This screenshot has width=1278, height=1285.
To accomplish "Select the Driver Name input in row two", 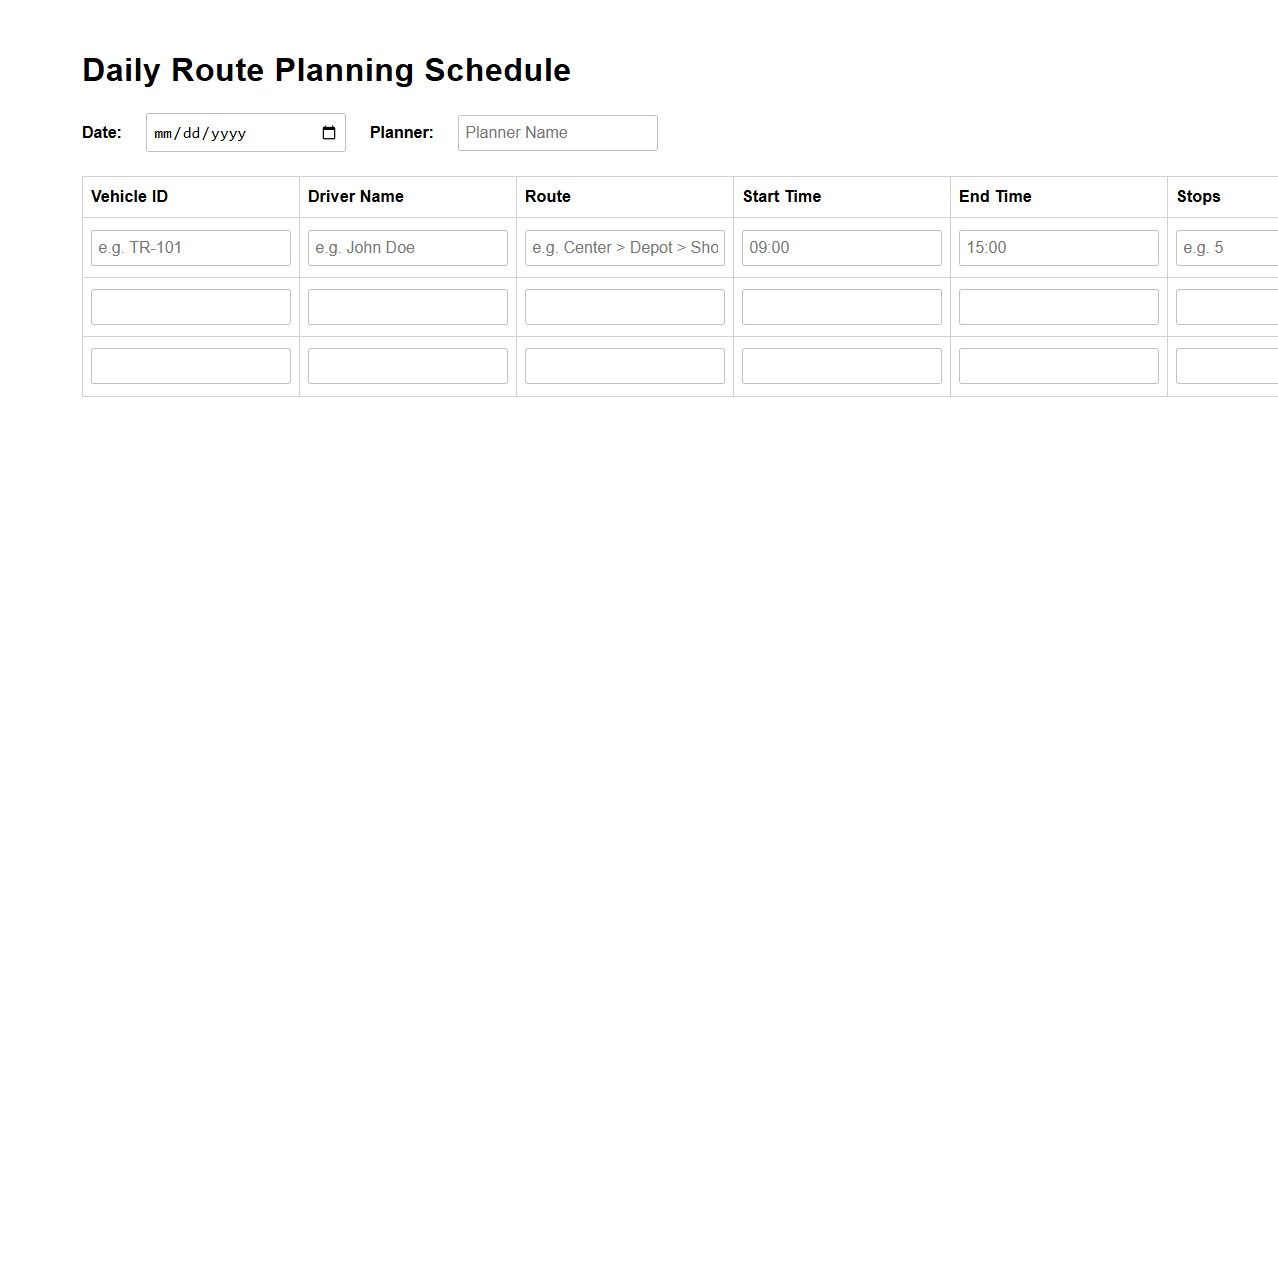I will point(407,306).
